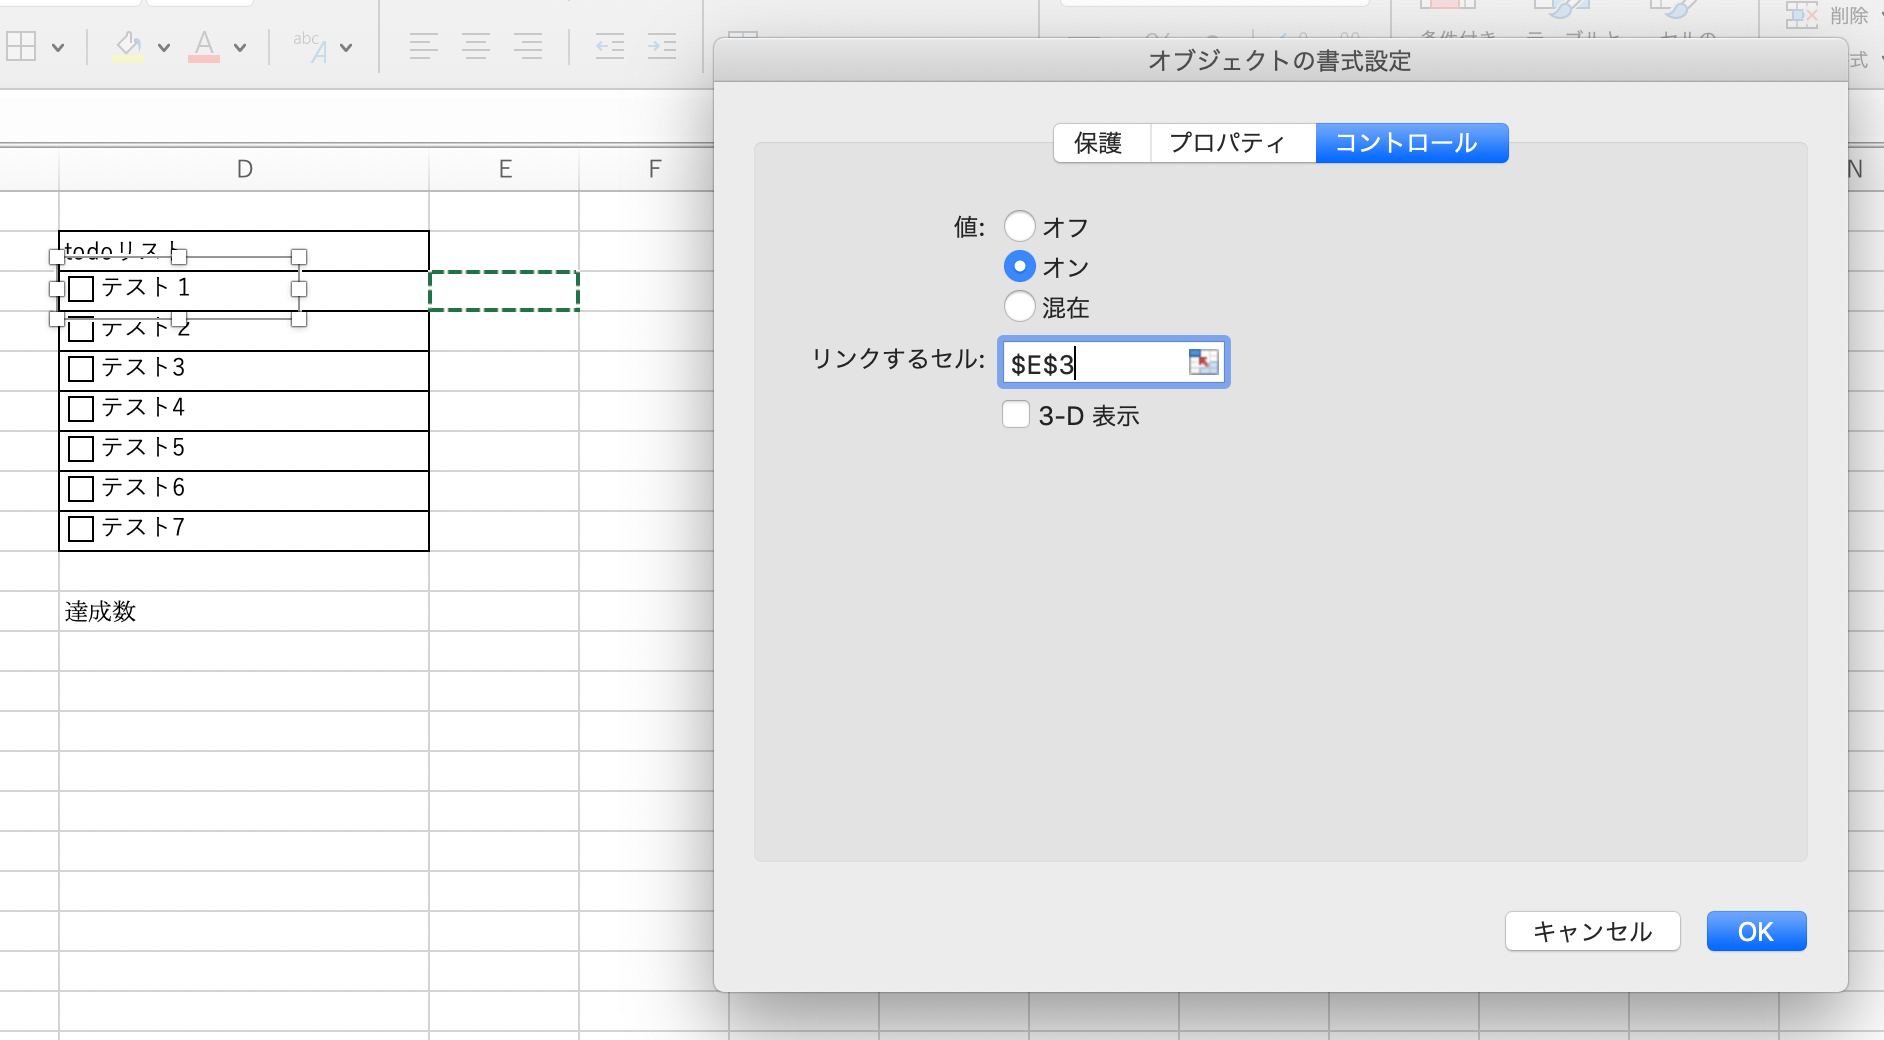
Task: Toggle the 3-D 表示 checkbox
Action: point(1016,414)
